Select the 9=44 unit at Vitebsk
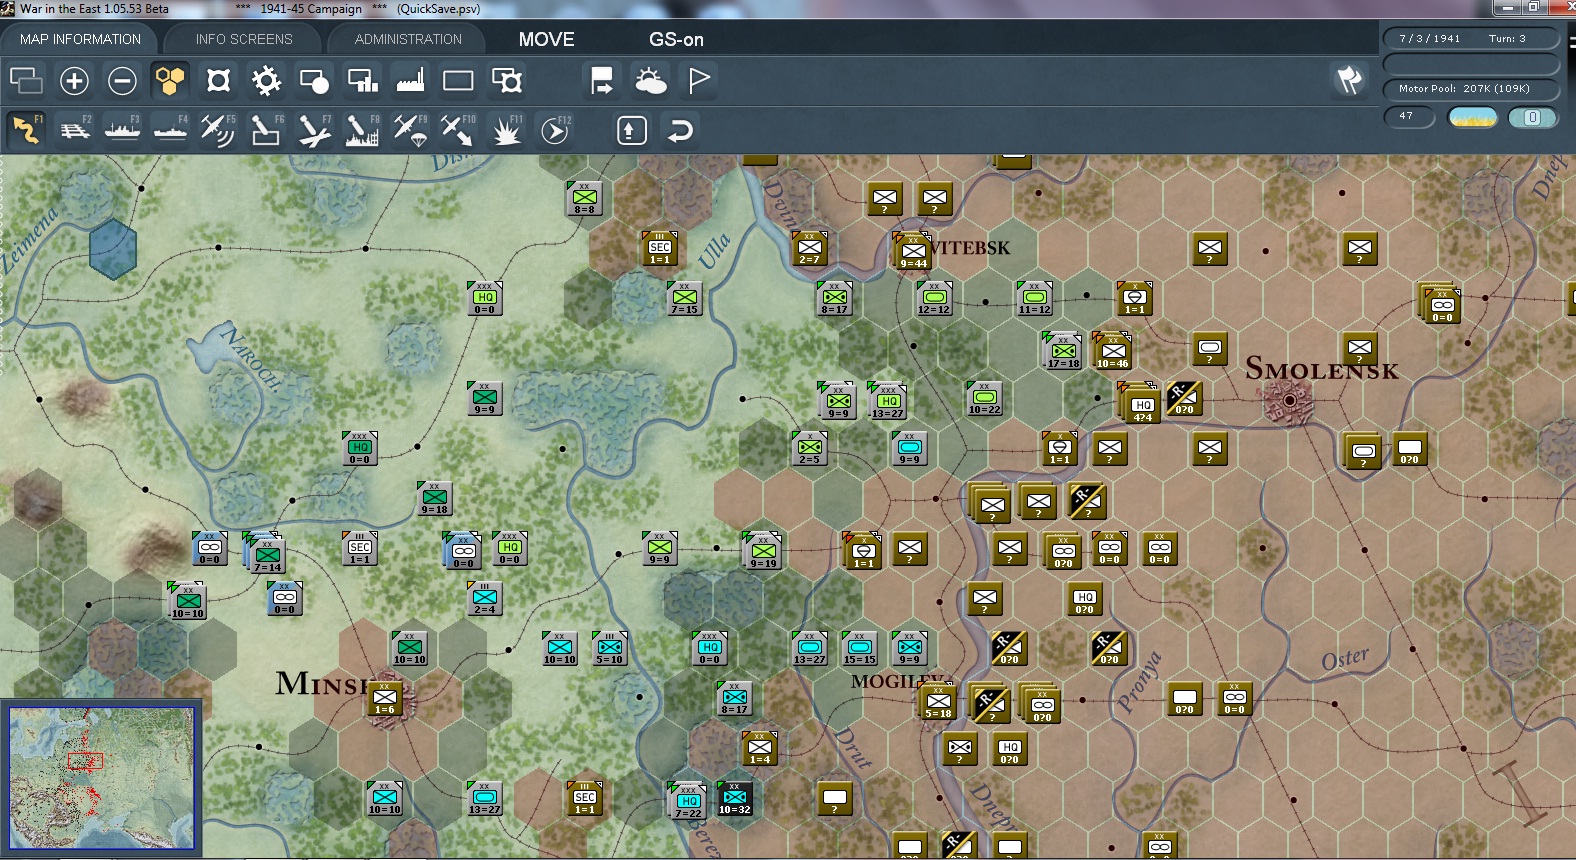 click(913, 252)
